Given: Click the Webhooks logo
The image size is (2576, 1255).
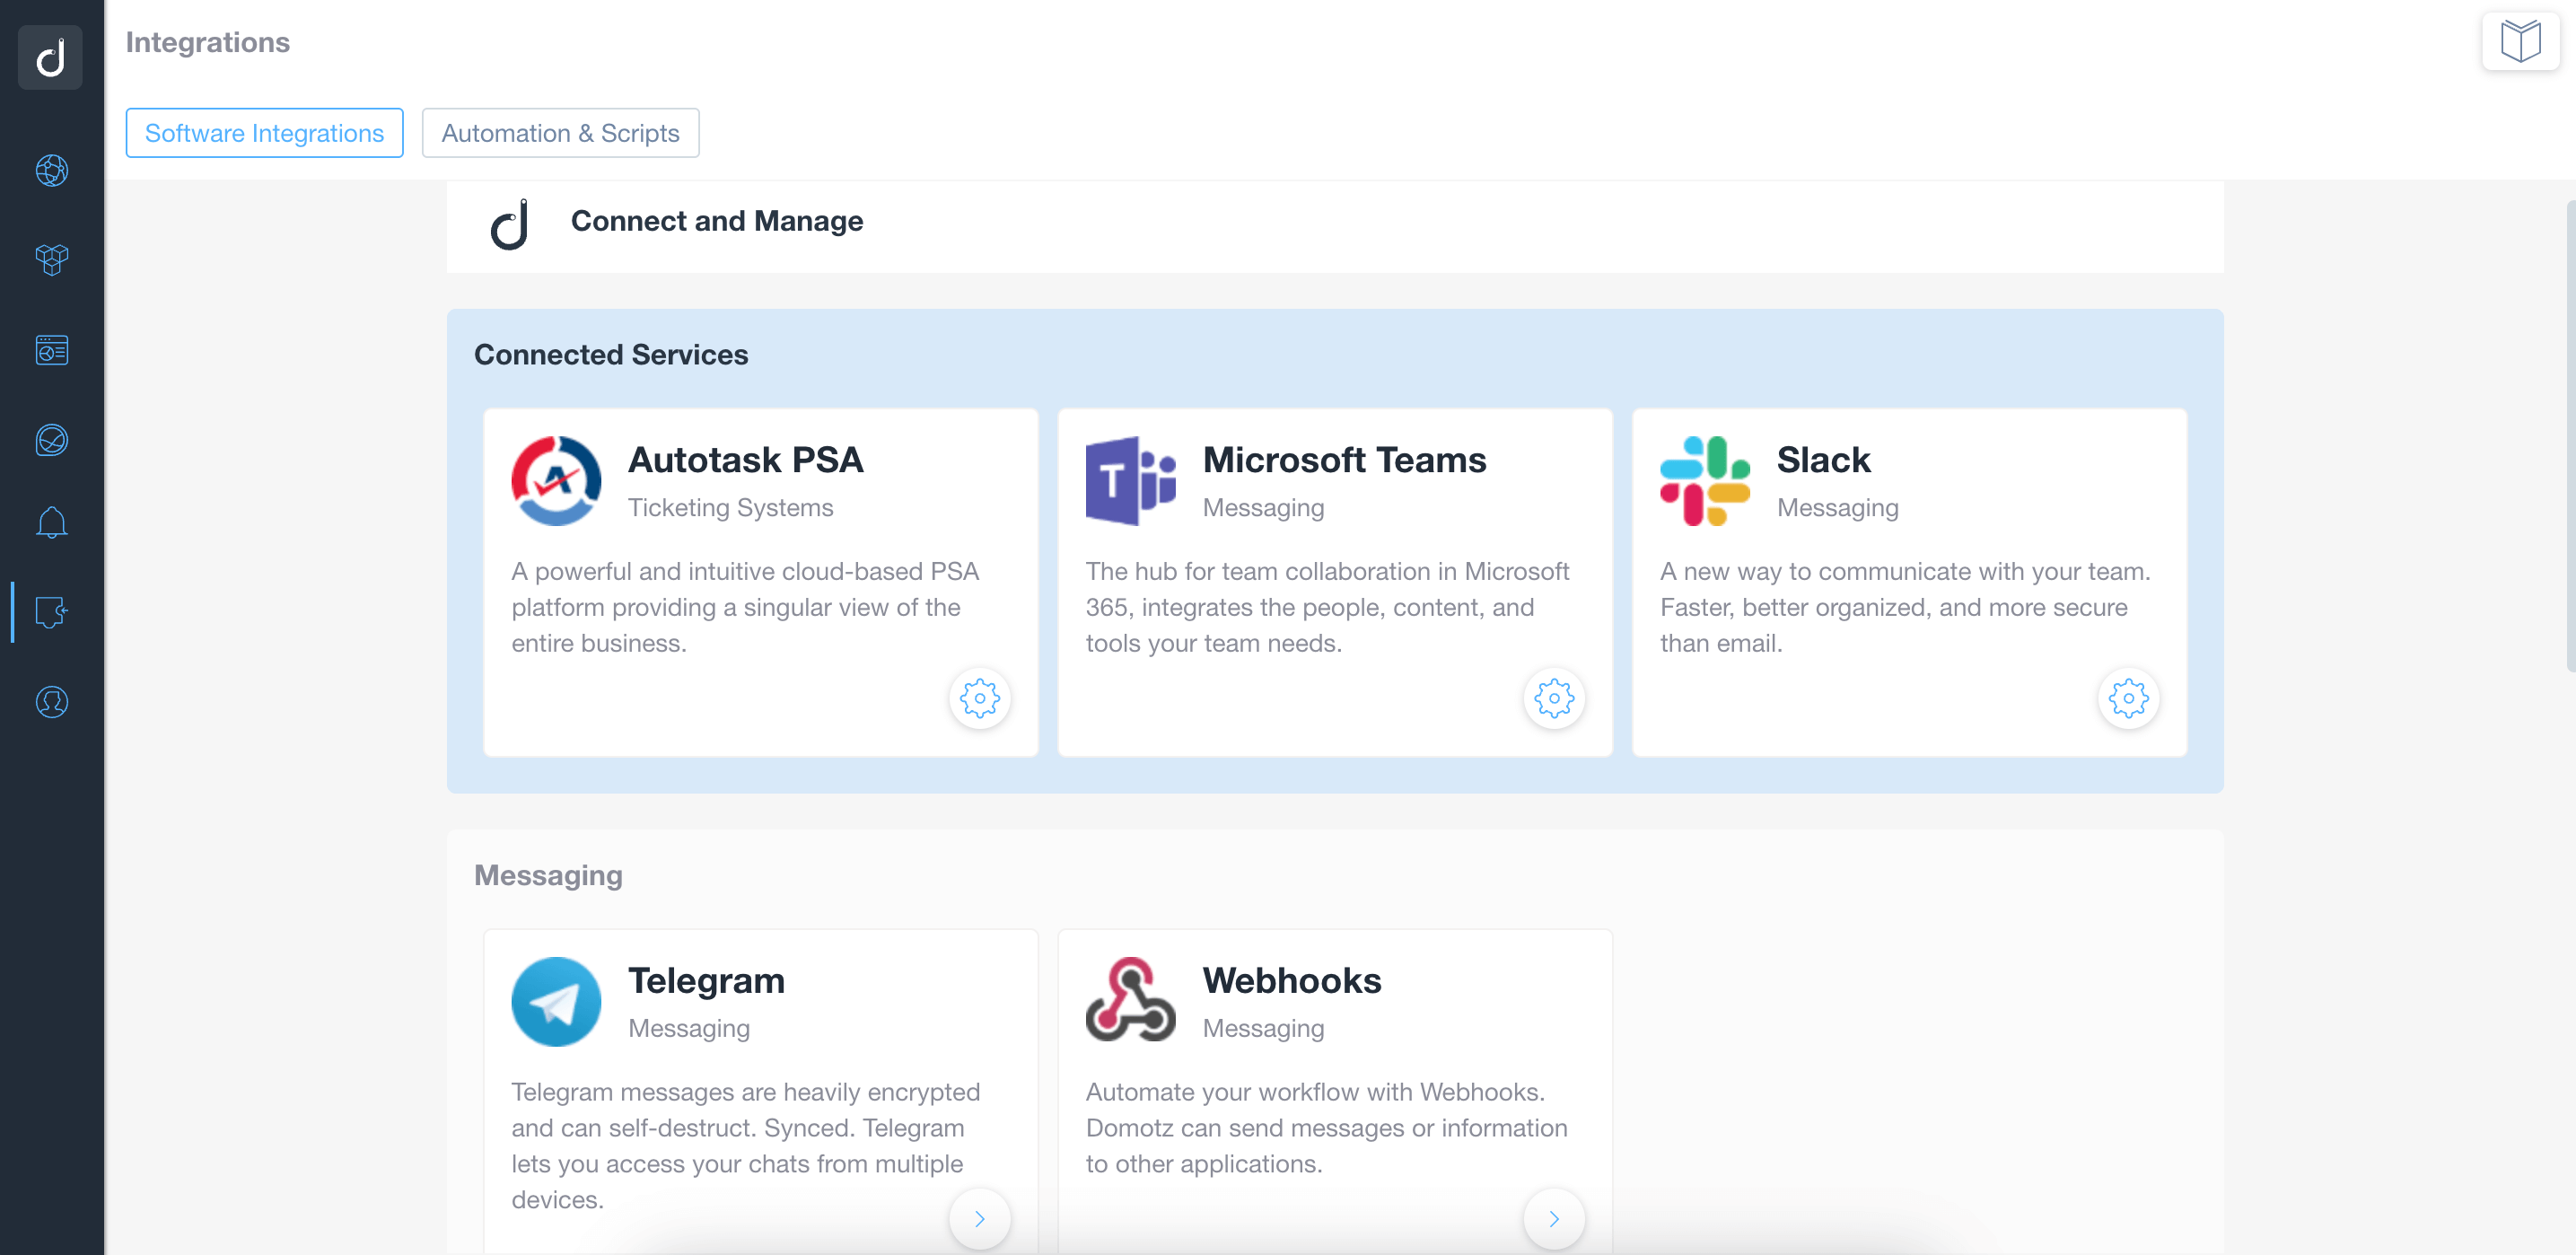Looking at the screenshot, I should 1130,1001.
